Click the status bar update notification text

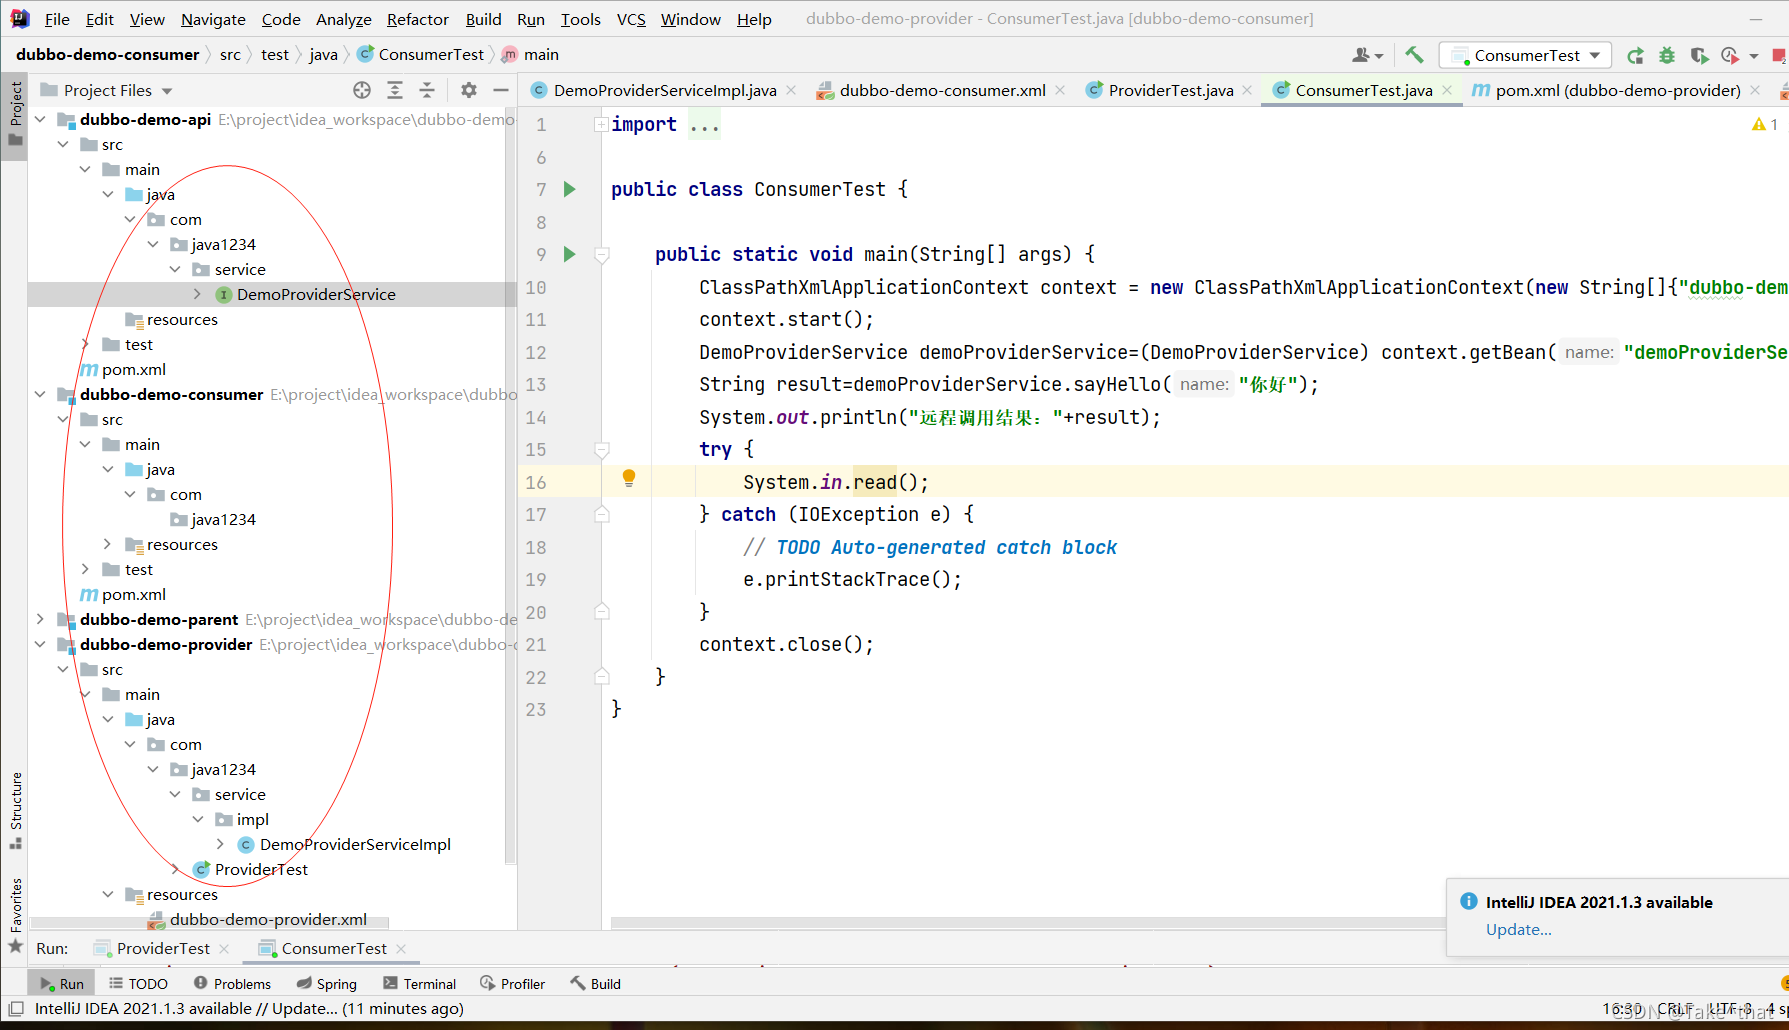(x=249, y=1008)
